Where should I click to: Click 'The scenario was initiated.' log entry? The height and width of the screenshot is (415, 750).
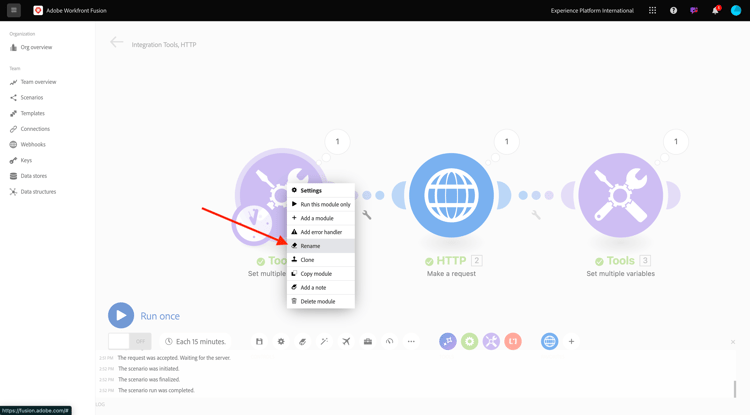click(149, 369)
